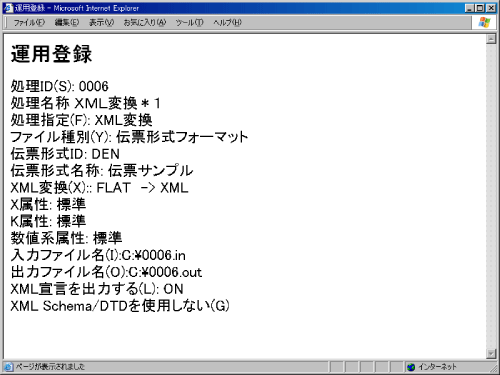Click the Internet Explorer title bar icon
Viewport: 500px width, 375px height.
8,8
